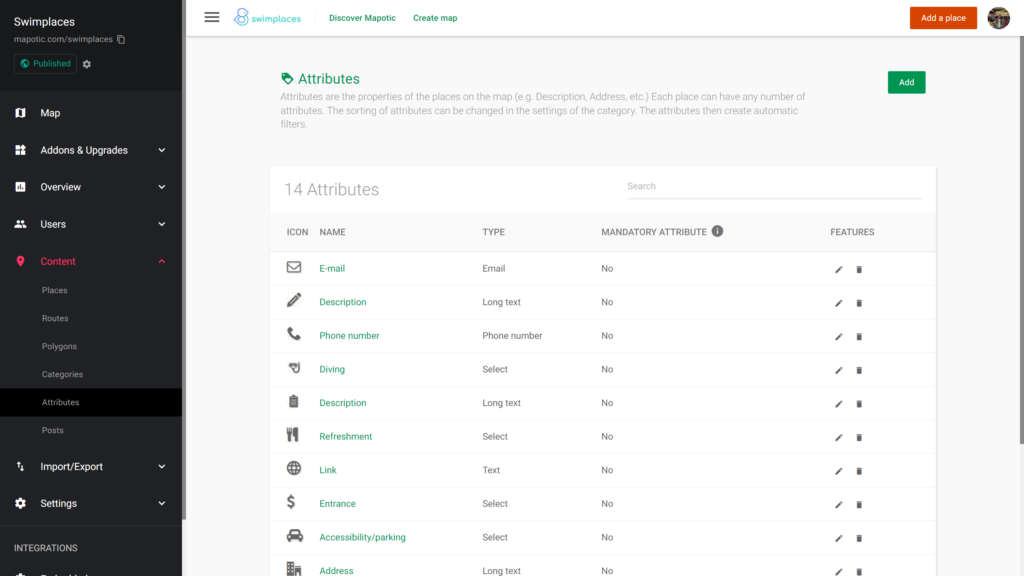The width and height of the screenshot is (1024, 576).
Task: Click the Accessibility/parking car icon
Action: tap(295, 536)
